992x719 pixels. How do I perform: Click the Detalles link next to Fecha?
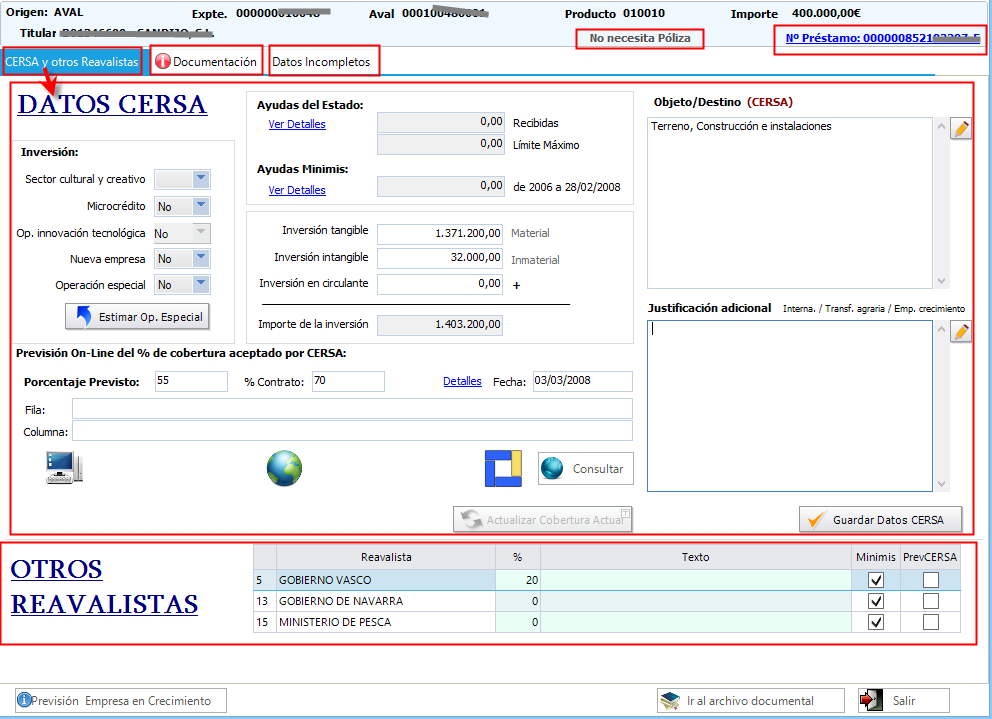[462, 381]
